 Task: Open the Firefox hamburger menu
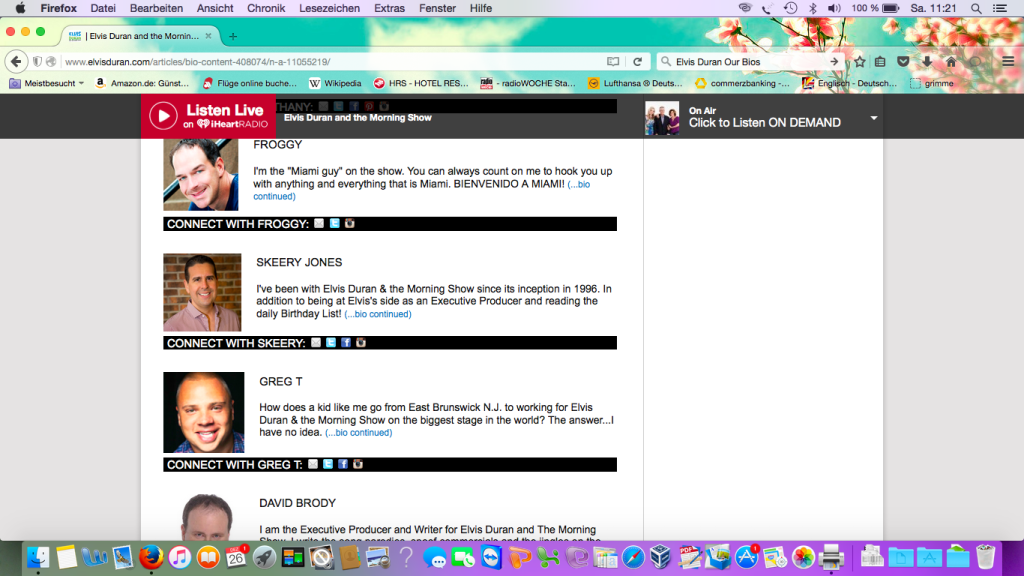point(1008,61)
